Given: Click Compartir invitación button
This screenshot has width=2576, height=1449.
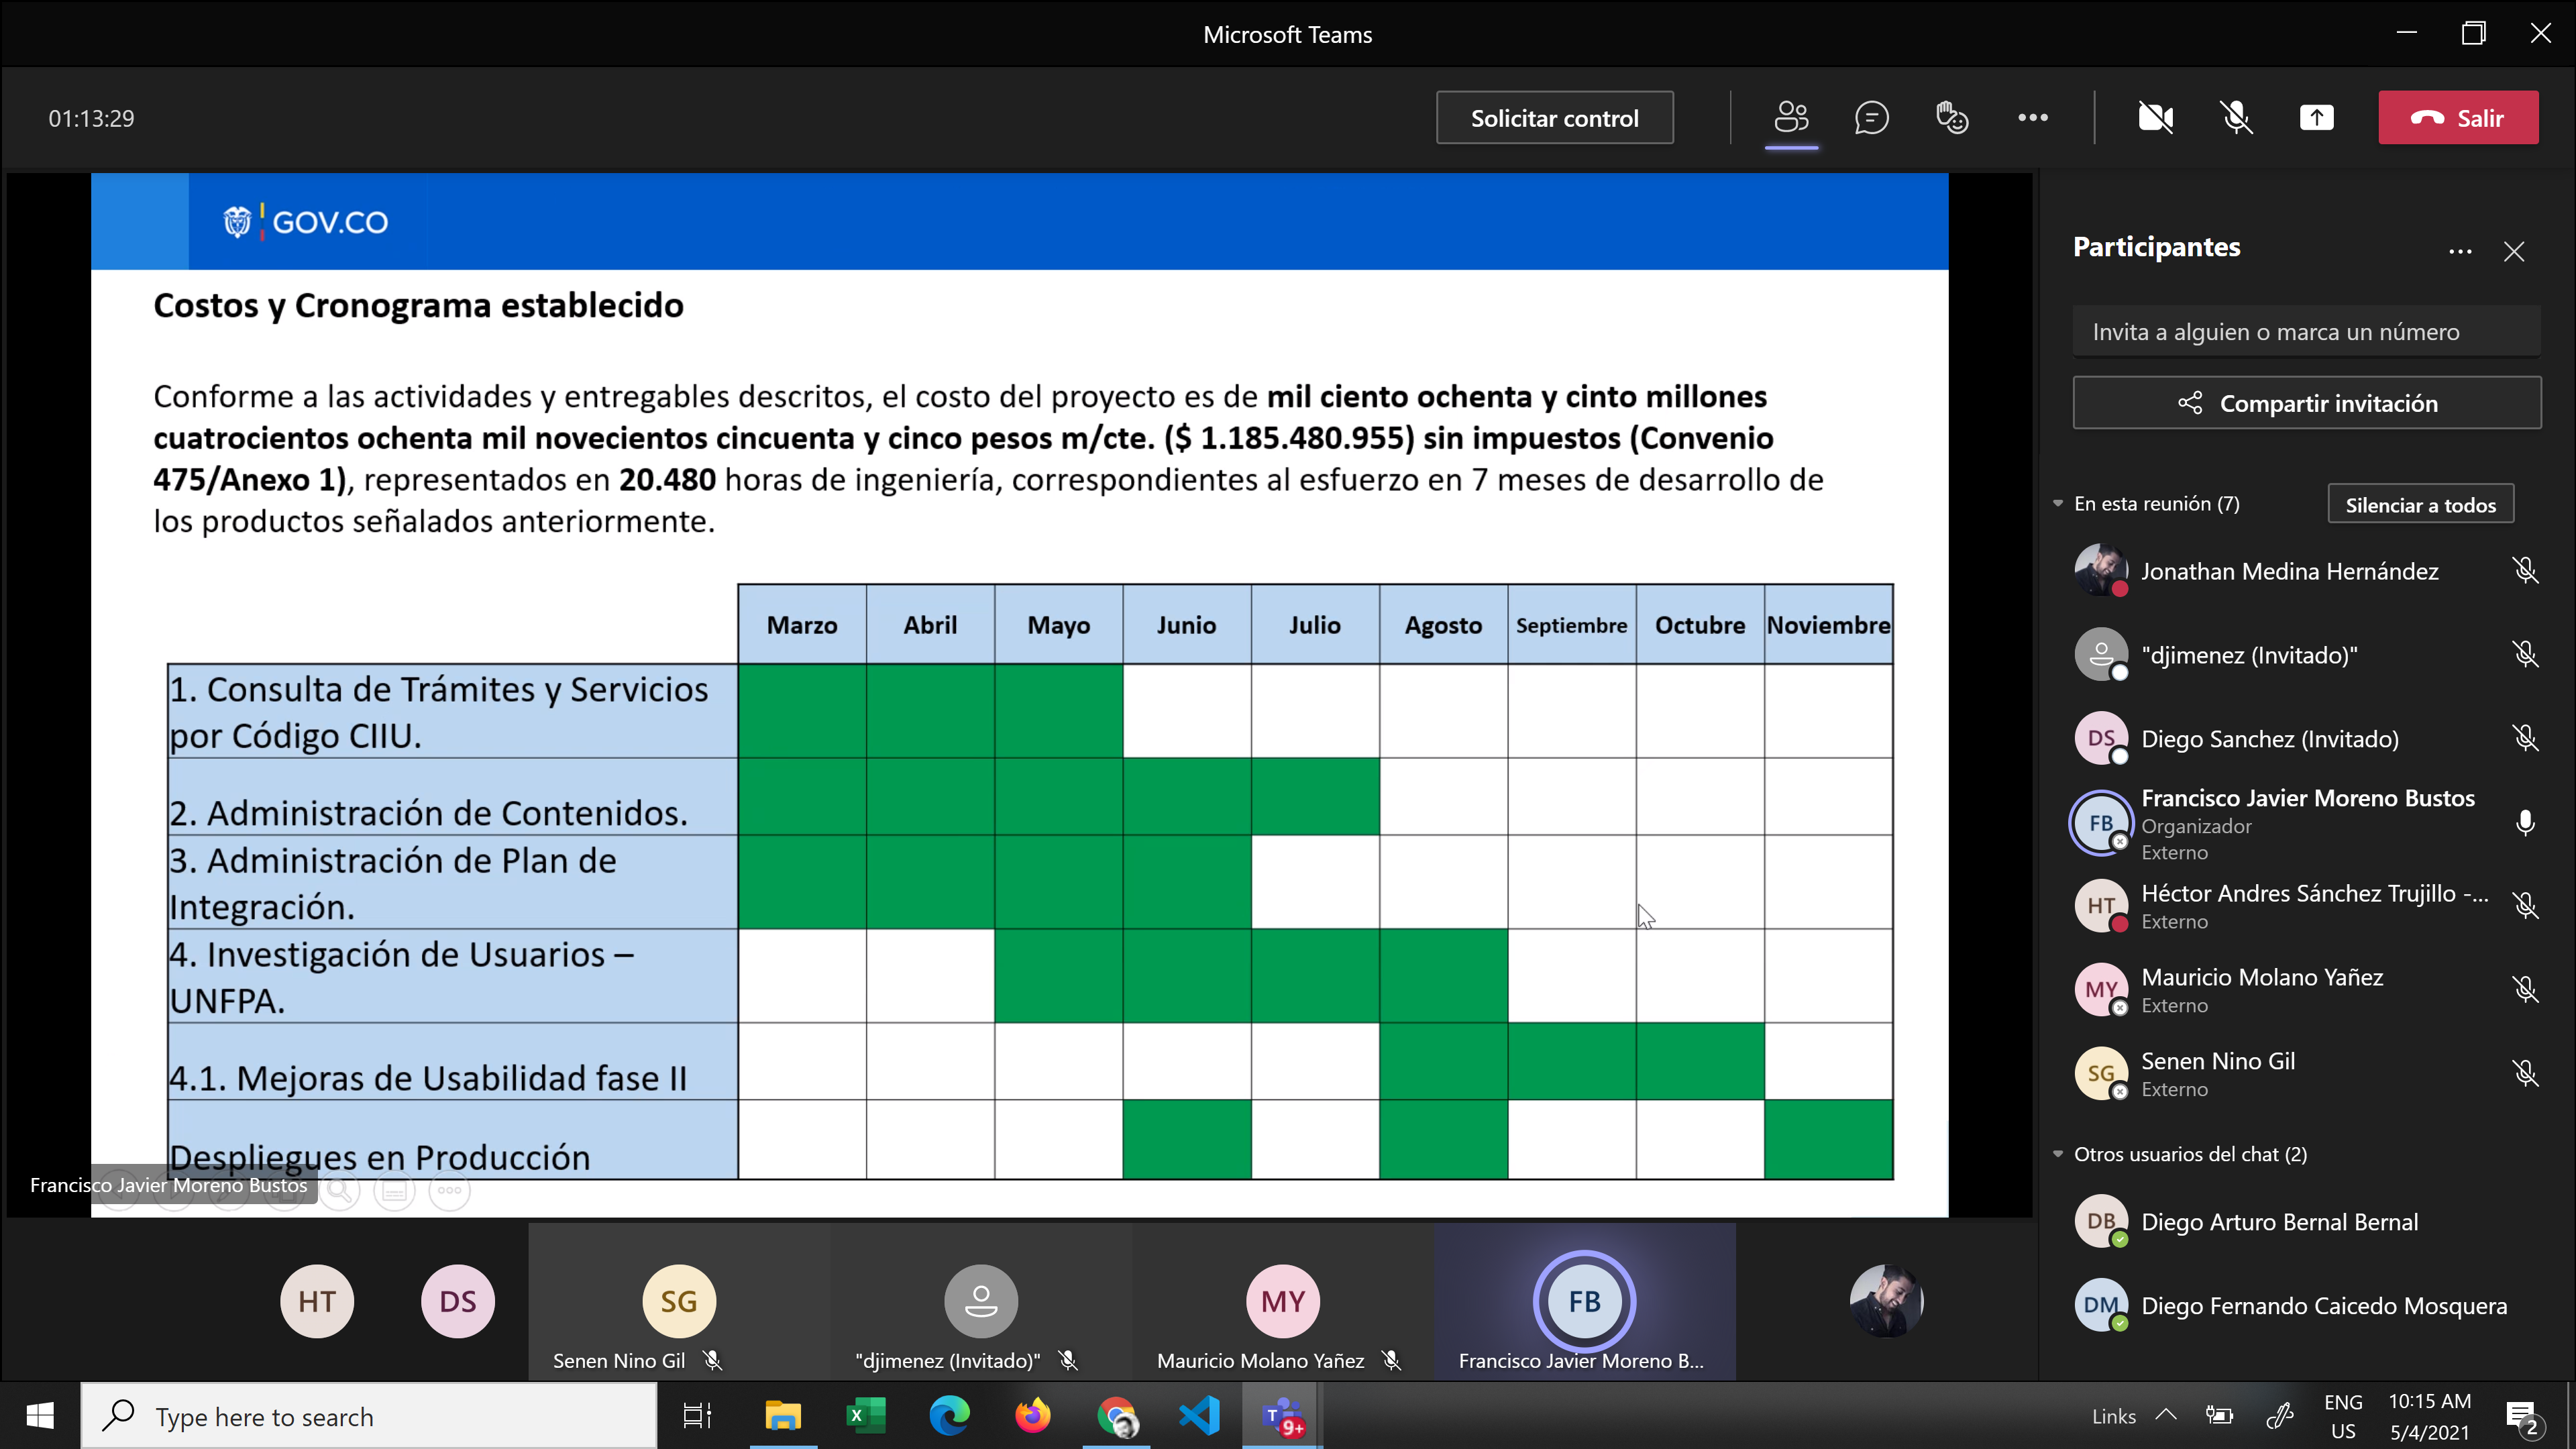Looking at the screenshot, I should 2306,403.
